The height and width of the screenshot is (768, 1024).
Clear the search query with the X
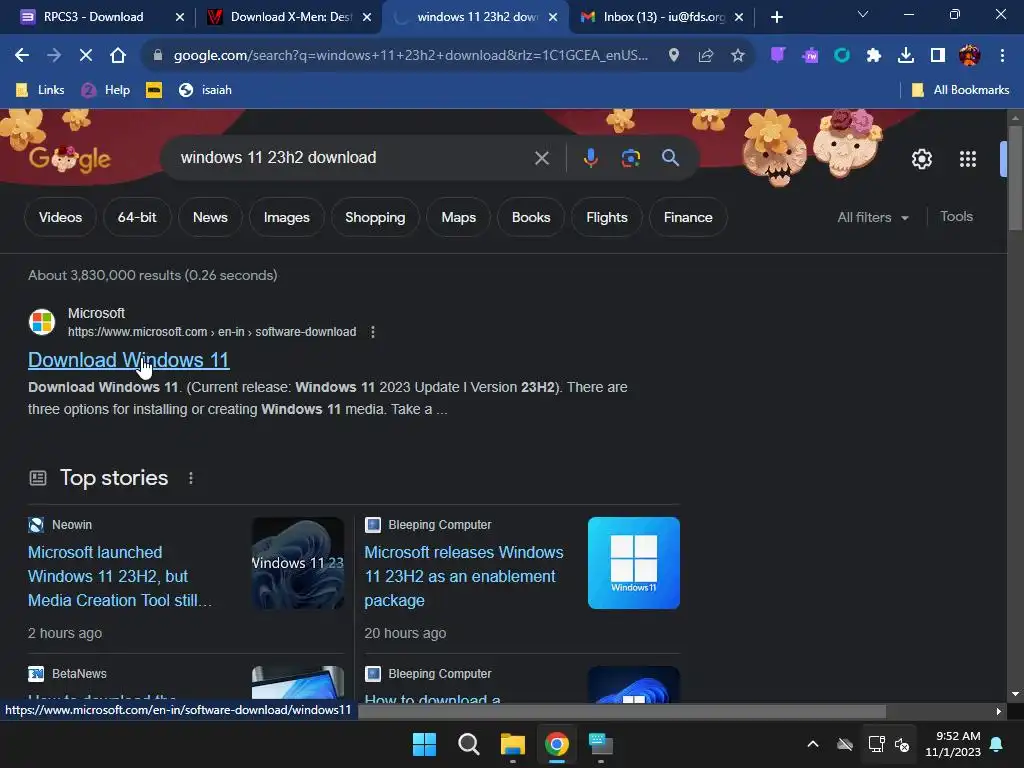pyautogui.click(x=541, y=158)
